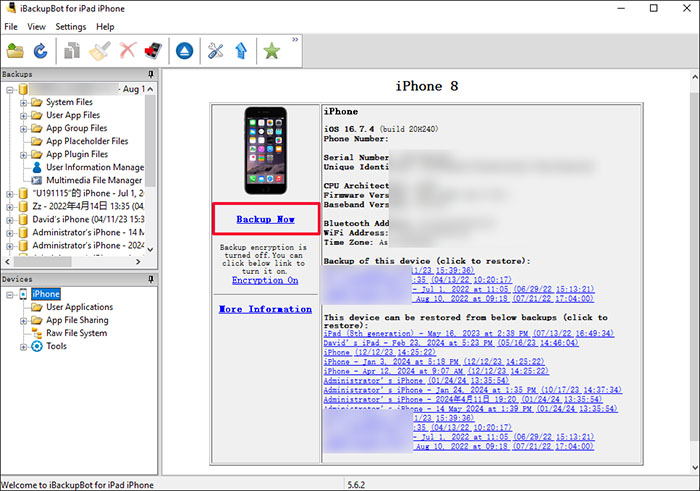
Task: Click version 5.6.2 in status bar
Action: point(356,485)
